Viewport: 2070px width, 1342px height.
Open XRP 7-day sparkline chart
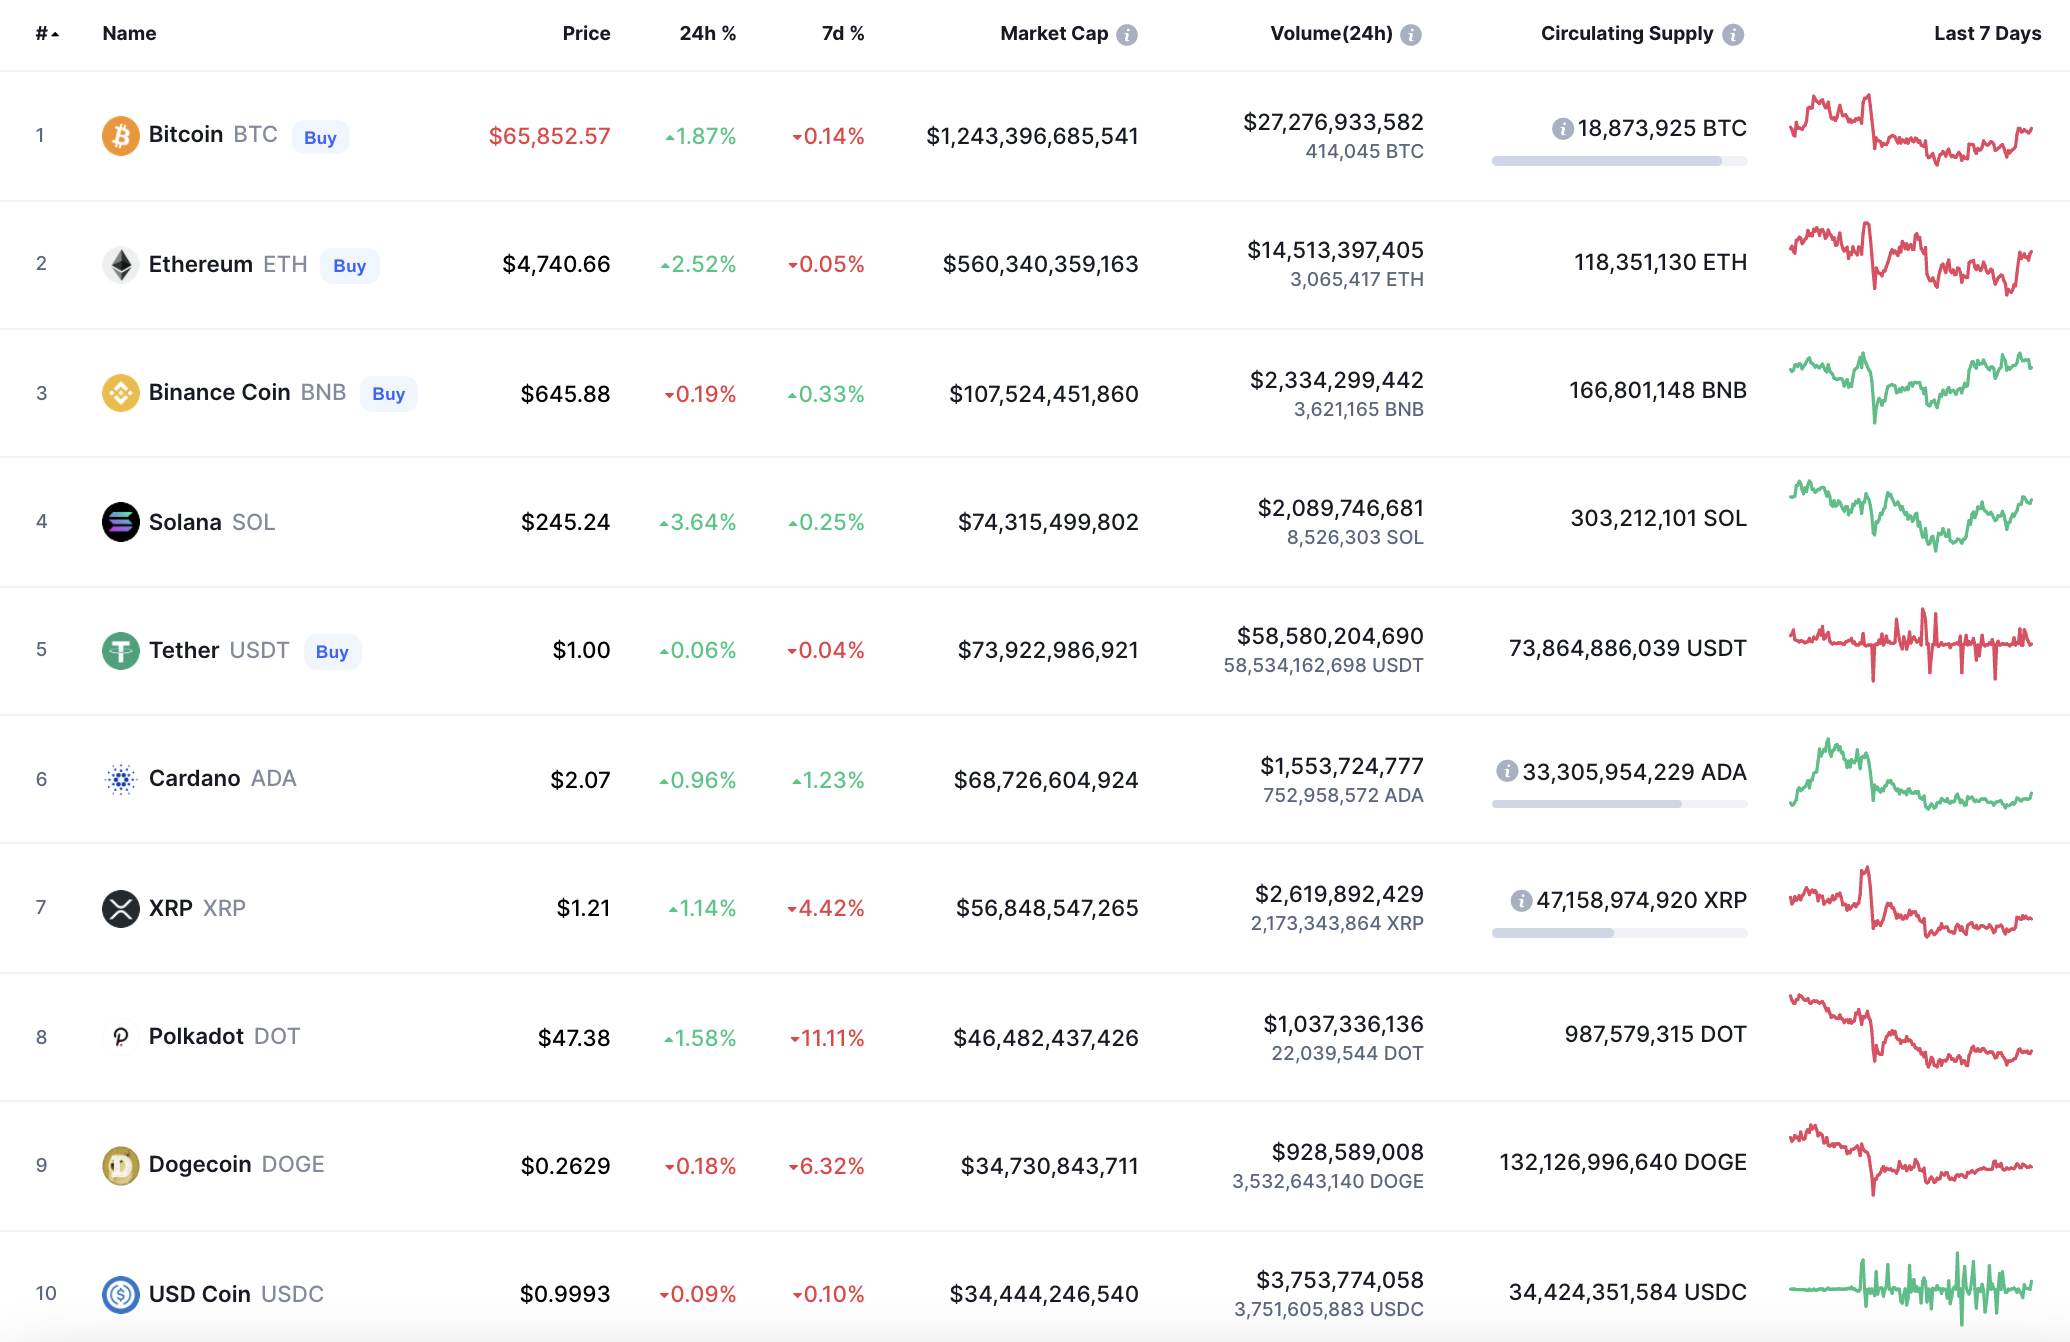click(x=1911, y=901)
